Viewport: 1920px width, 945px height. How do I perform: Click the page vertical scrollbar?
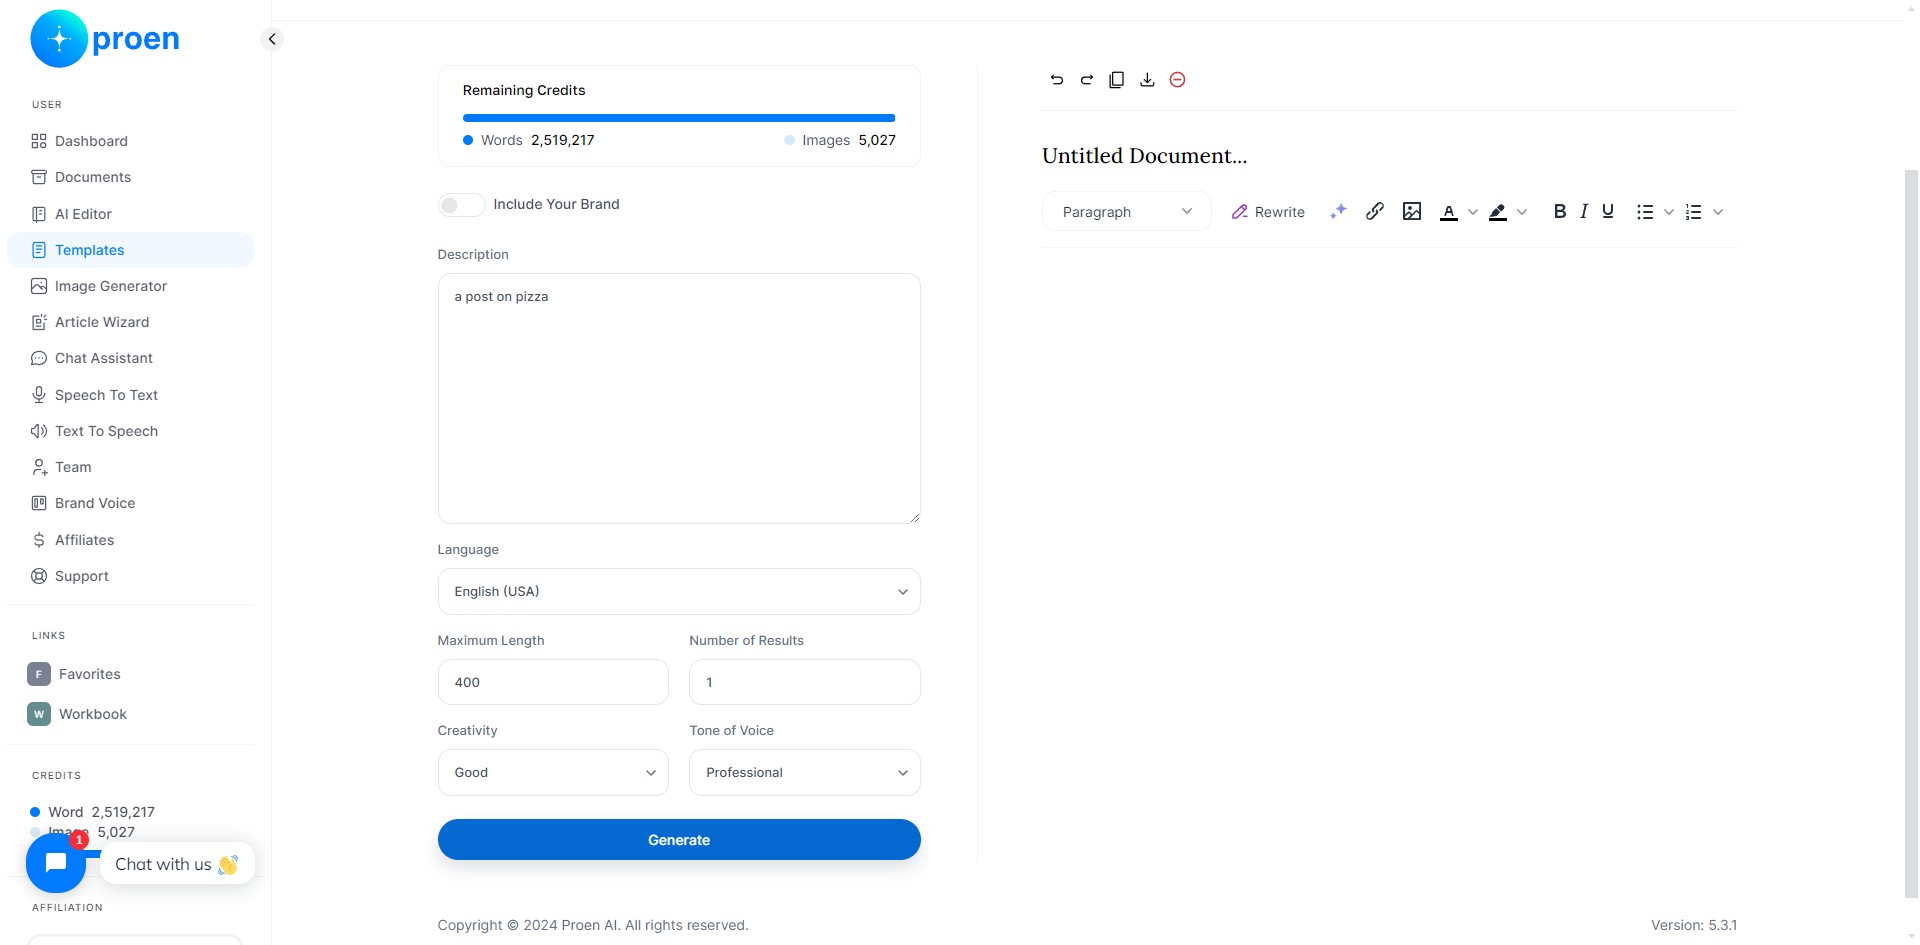pos(1911,534)
